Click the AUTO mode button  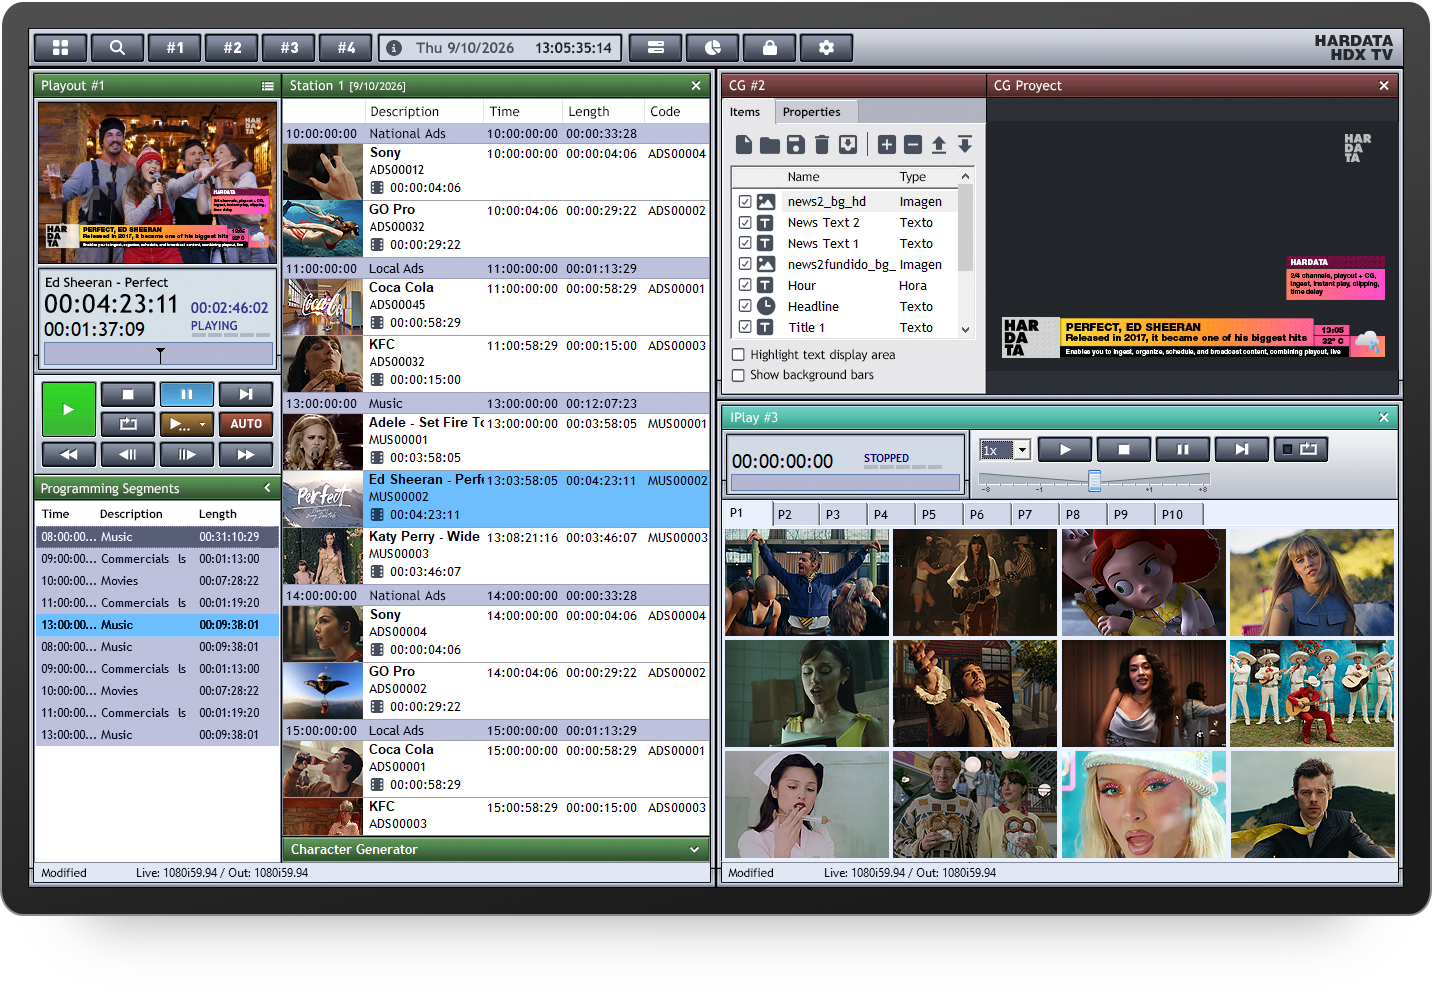[x=246, y=424]
